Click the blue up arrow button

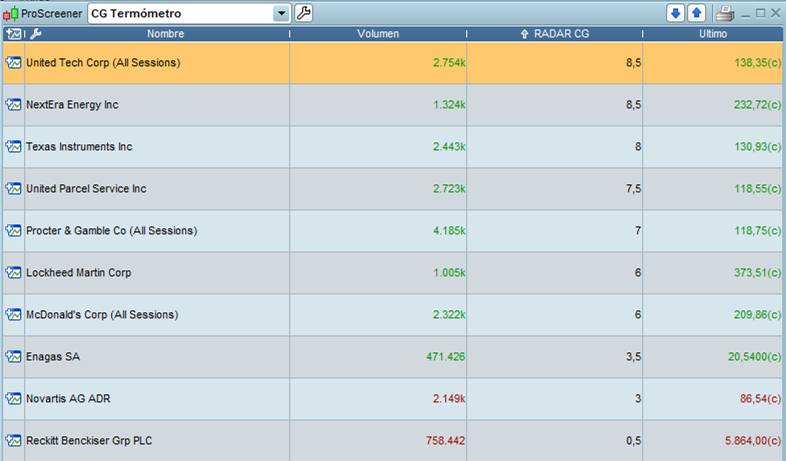click(697, 14)
